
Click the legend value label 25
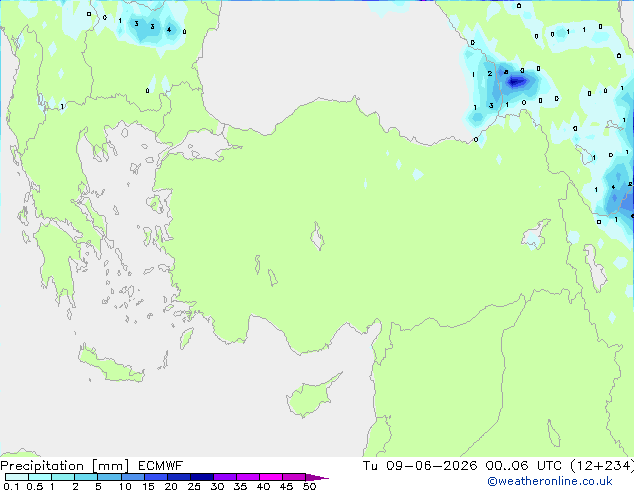[194, 486]
